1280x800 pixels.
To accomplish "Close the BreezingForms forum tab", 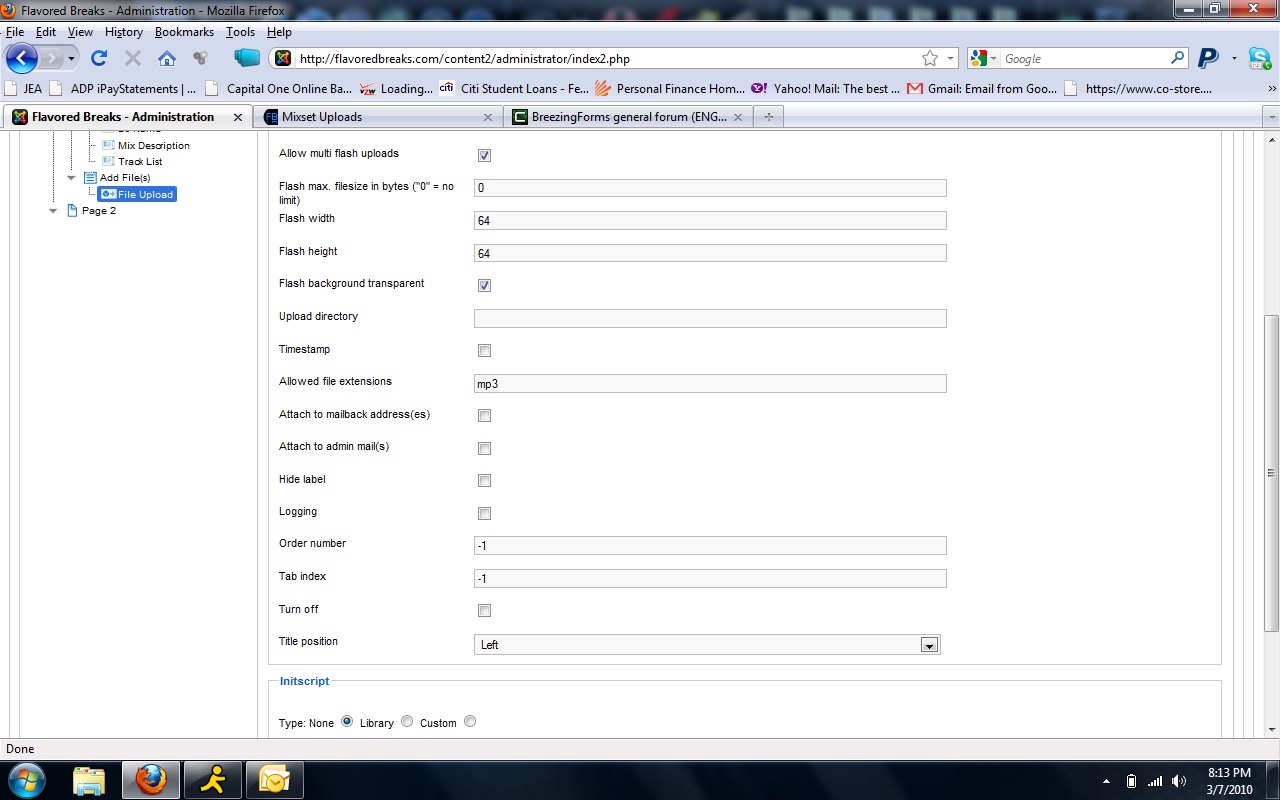I will tap(738, 117).
